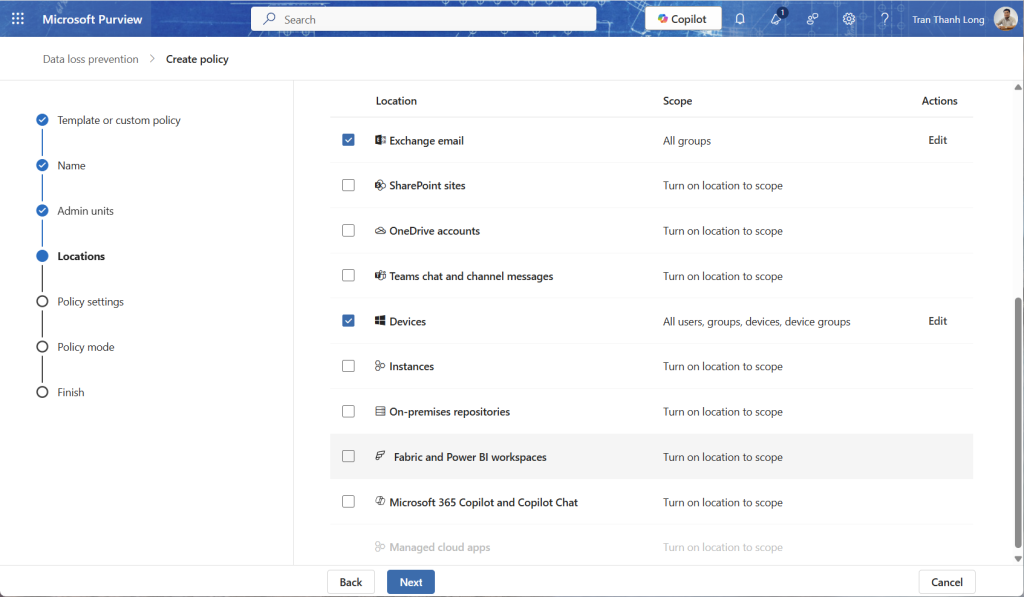Focus the Search input field

click(x=430, y=19)
